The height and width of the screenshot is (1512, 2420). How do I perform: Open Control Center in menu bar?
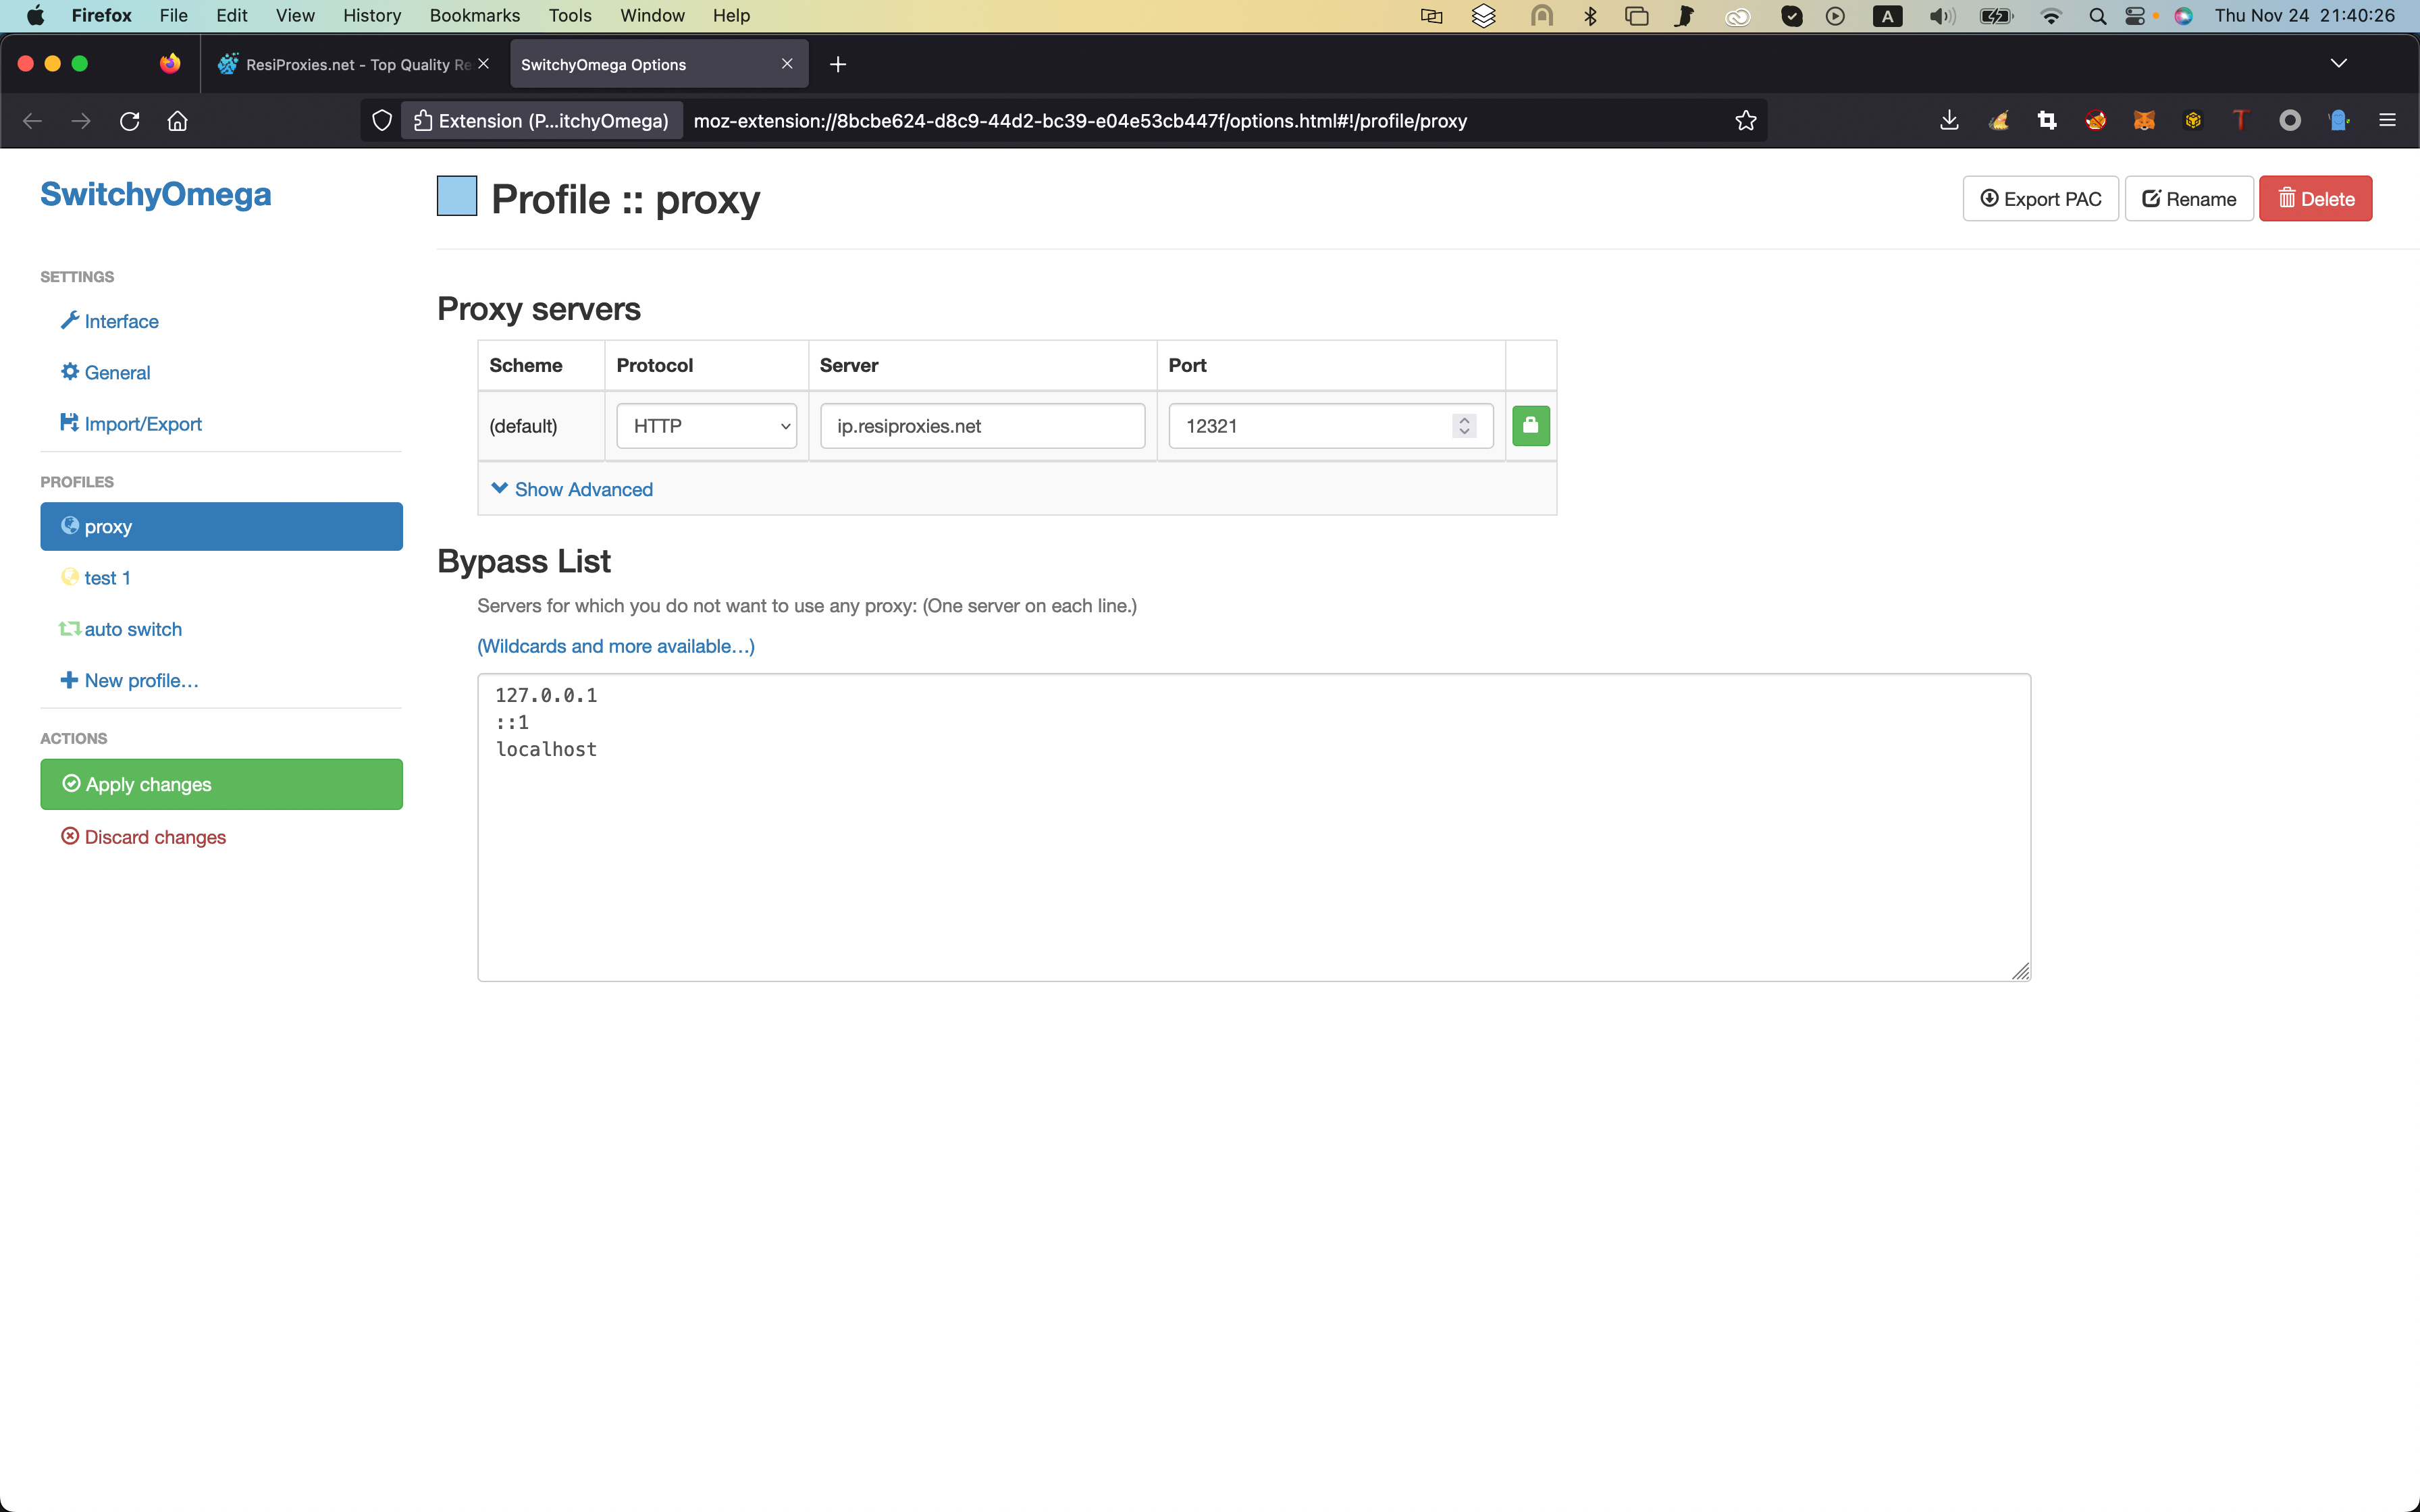pyautogui.click(x=2135, y=15)
